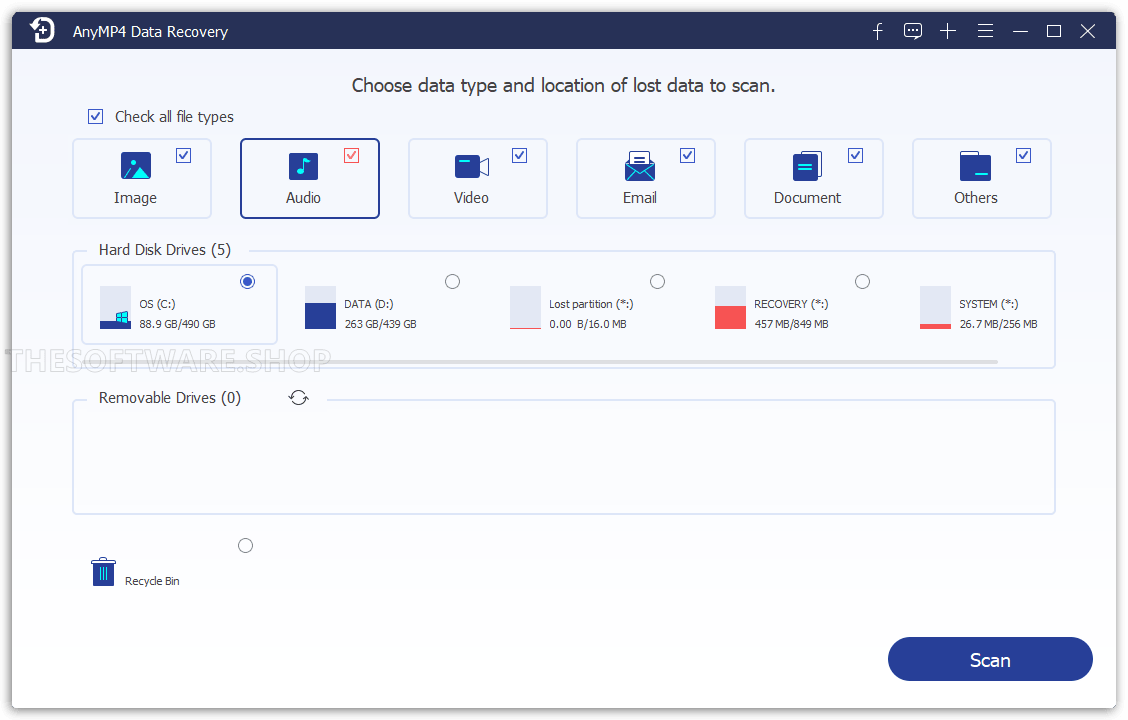Uncheck the Video file type checkbox

519,155
